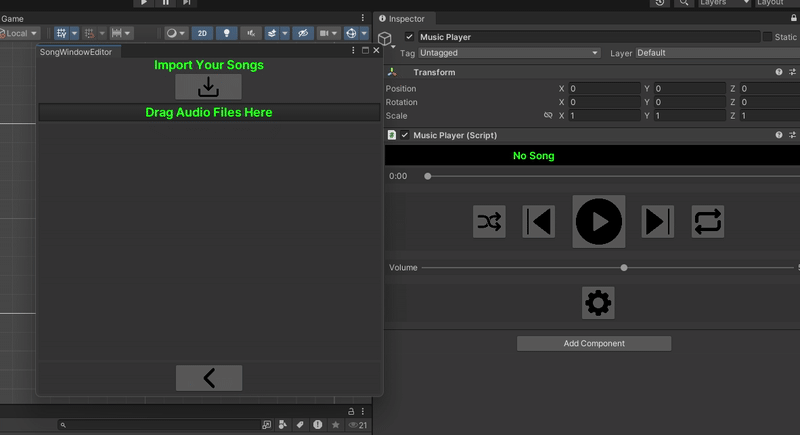Screen dimensions: 800x435
Task: Switch to the Game tab
Action: [12, 18]
